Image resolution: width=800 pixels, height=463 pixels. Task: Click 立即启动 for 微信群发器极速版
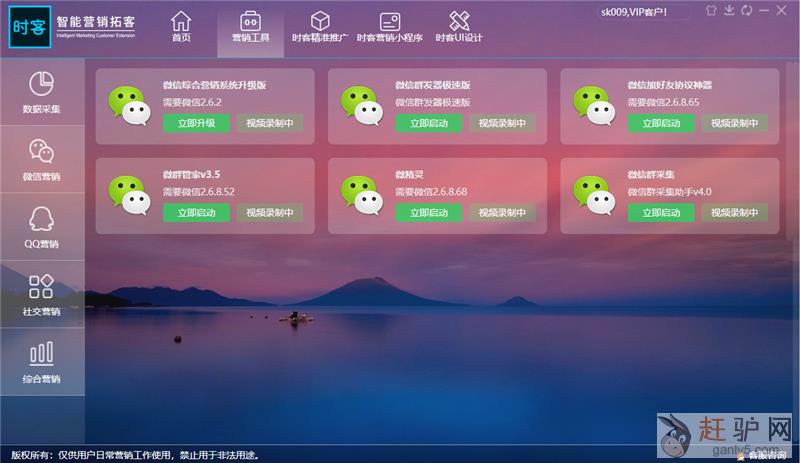click(429, 123)
